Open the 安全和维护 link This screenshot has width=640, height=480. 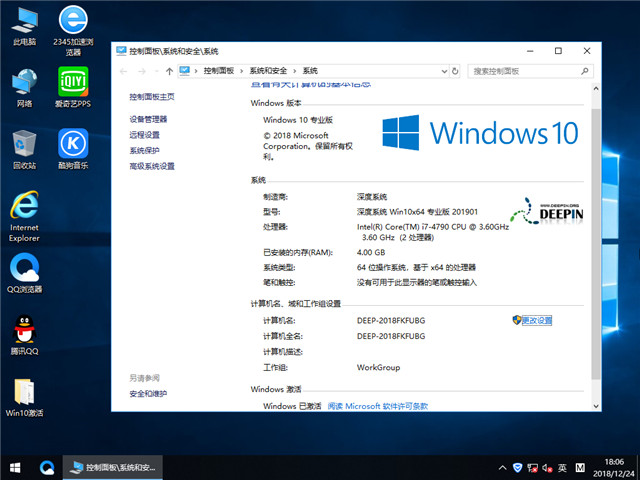tap(148, 394)
